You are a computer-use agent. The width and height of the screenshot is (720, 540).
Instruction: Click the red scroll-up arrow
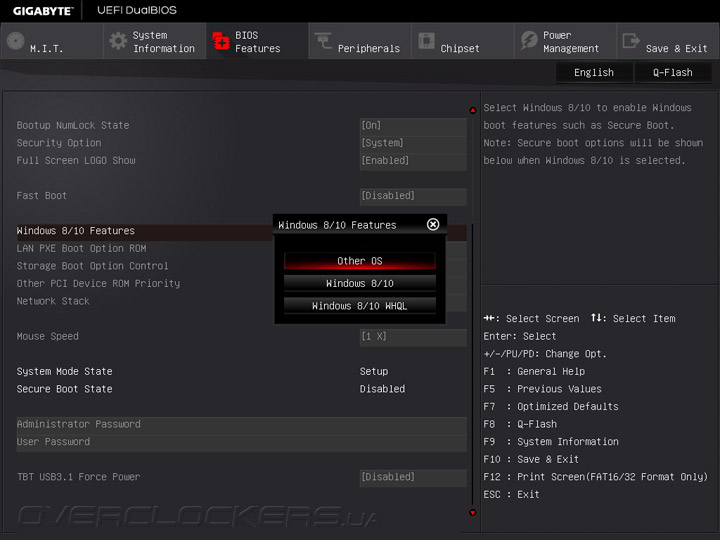click(x=472, y=110)
